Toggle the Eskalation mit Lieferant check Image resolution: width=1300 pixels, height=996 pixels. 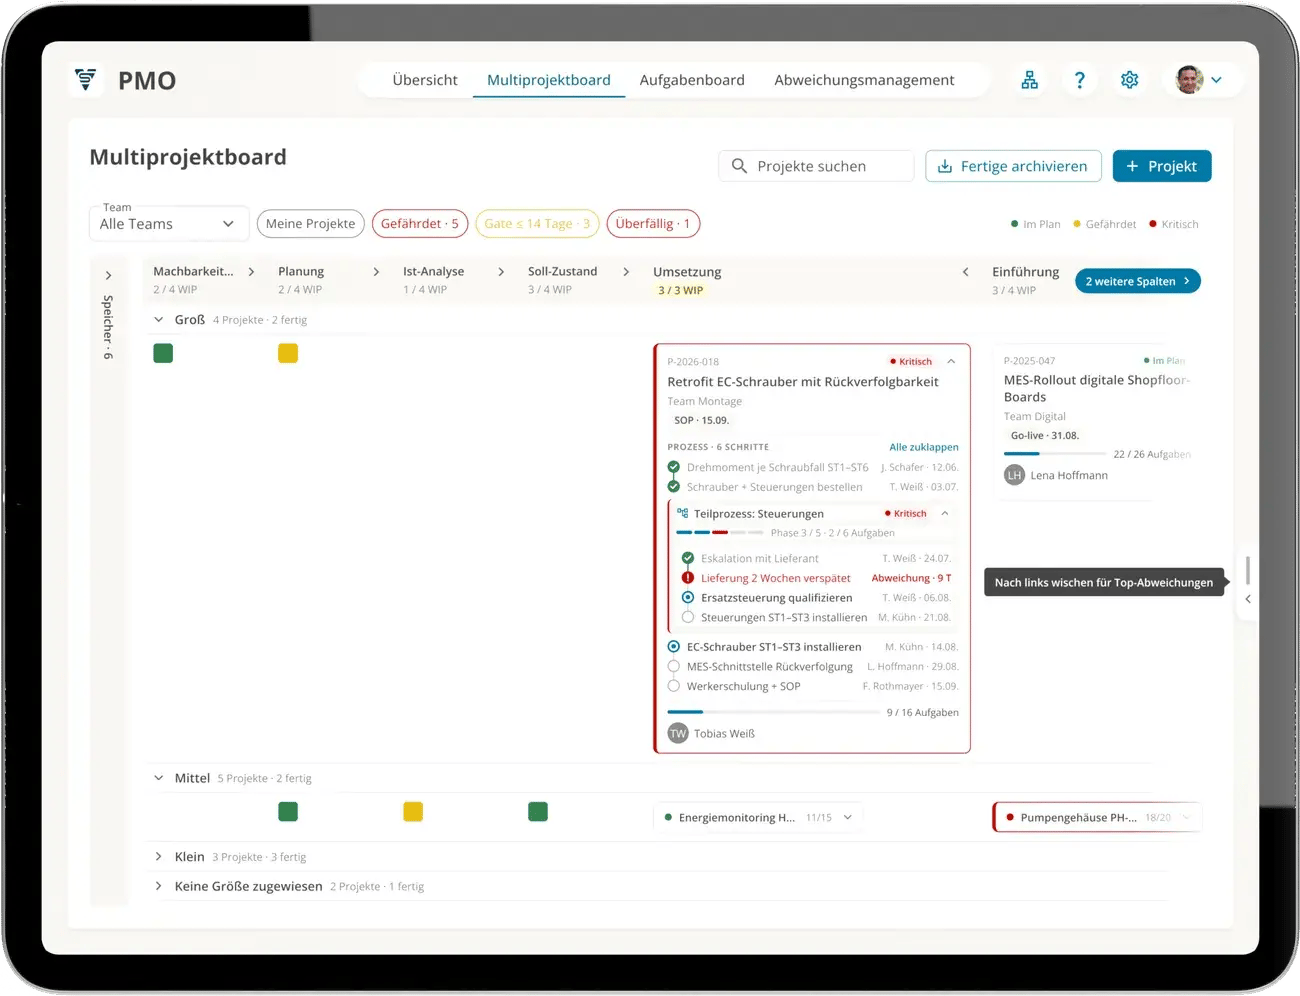click(688, 558)
